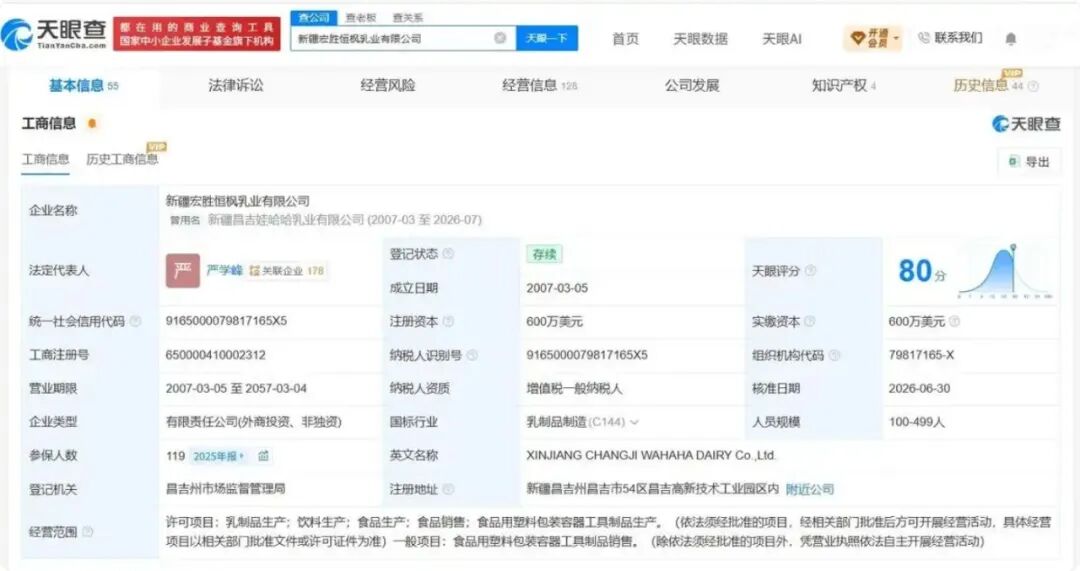The width and height of the screenshot is (1080, 571).
Task: Open the 经营信息 tab
Action: 540,85
